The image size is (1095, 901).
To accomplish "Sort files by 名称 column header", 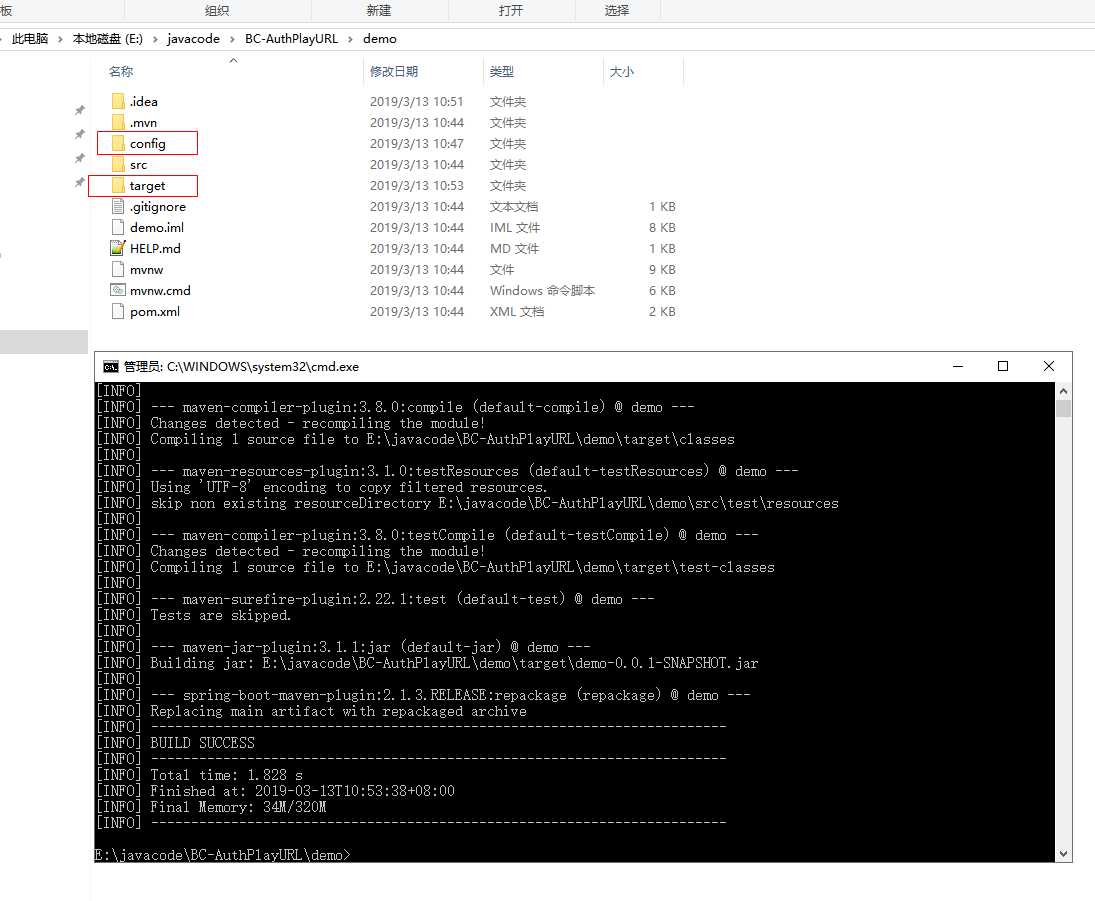I will (x=121, y=71).
